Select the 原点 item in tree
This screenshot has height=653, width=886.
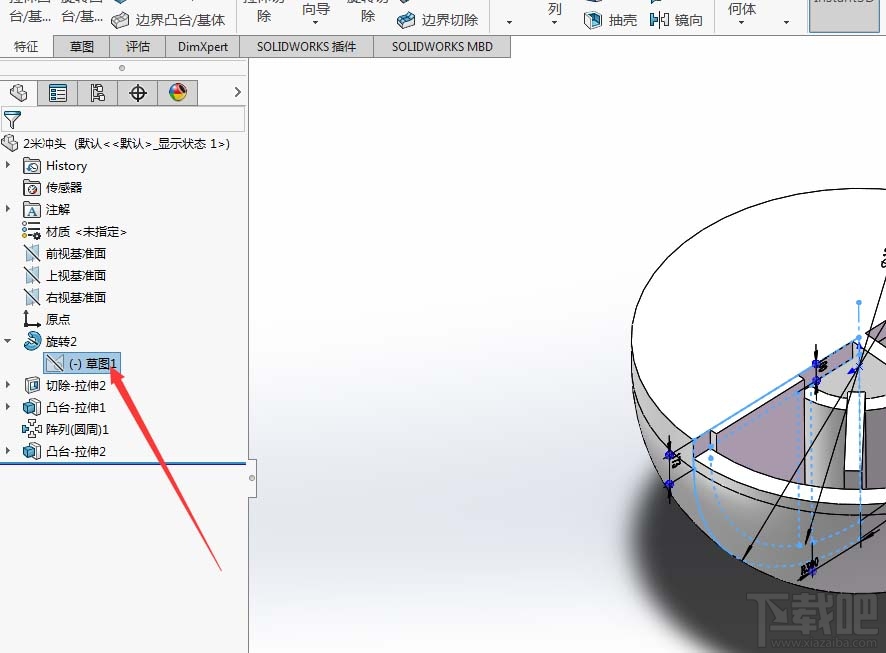58,318
